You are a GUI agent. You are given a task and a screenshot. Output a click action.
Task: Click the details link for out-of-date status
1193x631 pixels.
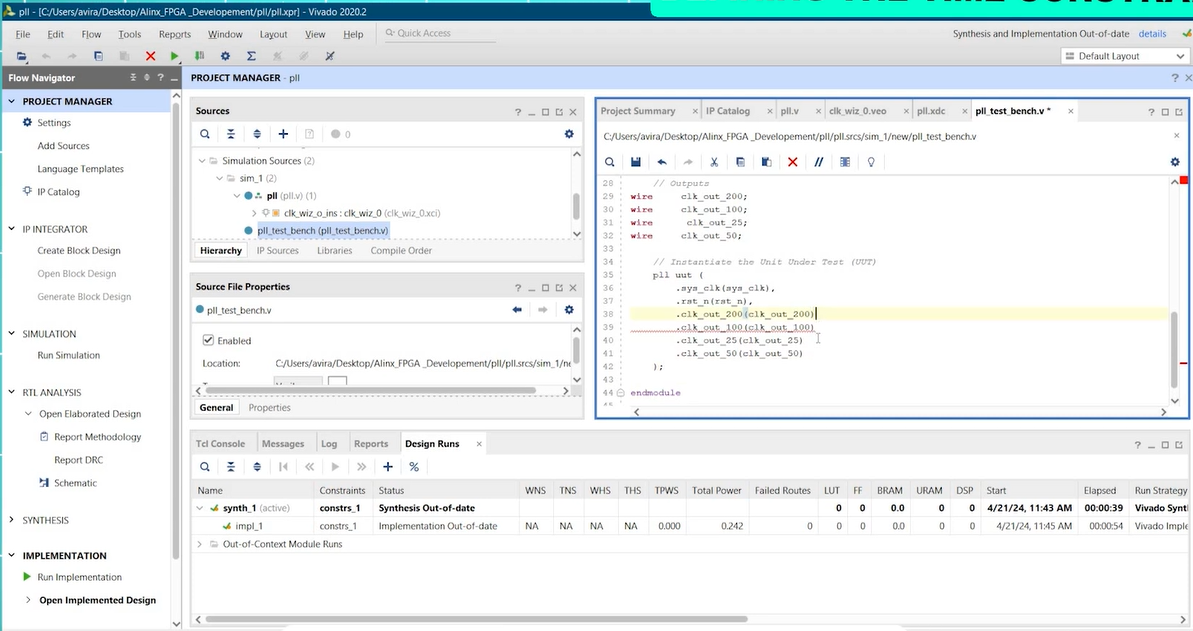click(1152, 33)
